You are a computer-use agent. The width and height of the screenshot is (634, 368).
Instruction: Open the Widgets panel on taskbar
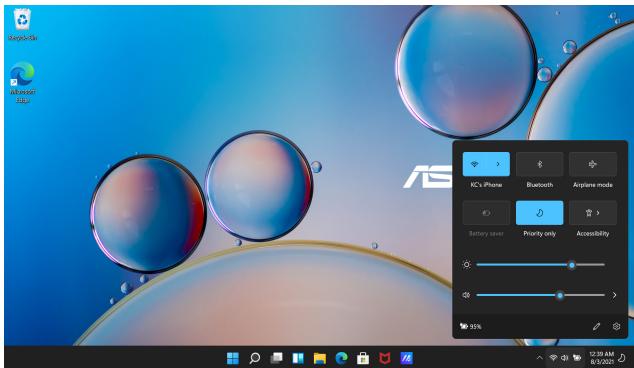298,358
